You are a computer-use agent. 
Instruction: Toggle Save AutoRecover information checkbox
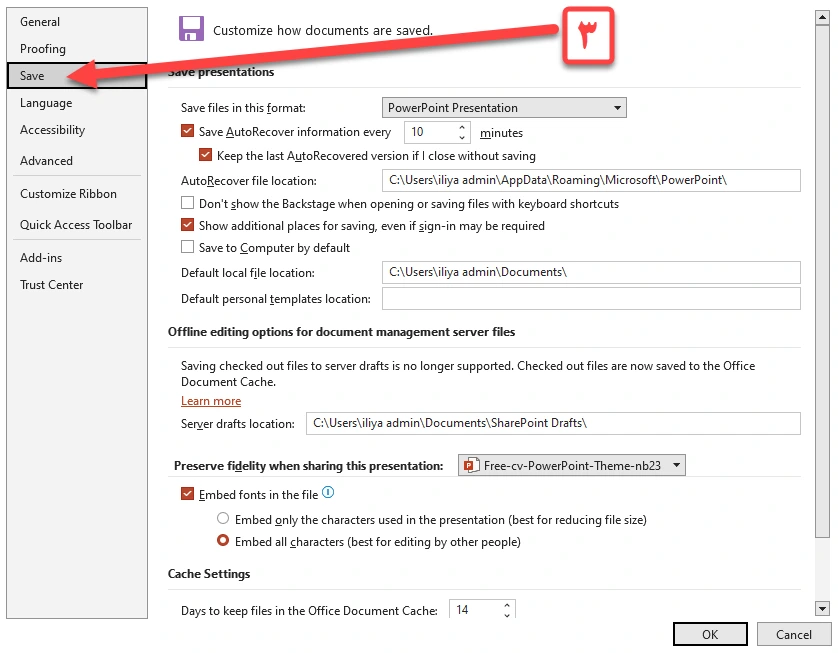pyautogui.click(x=188, y=131)
